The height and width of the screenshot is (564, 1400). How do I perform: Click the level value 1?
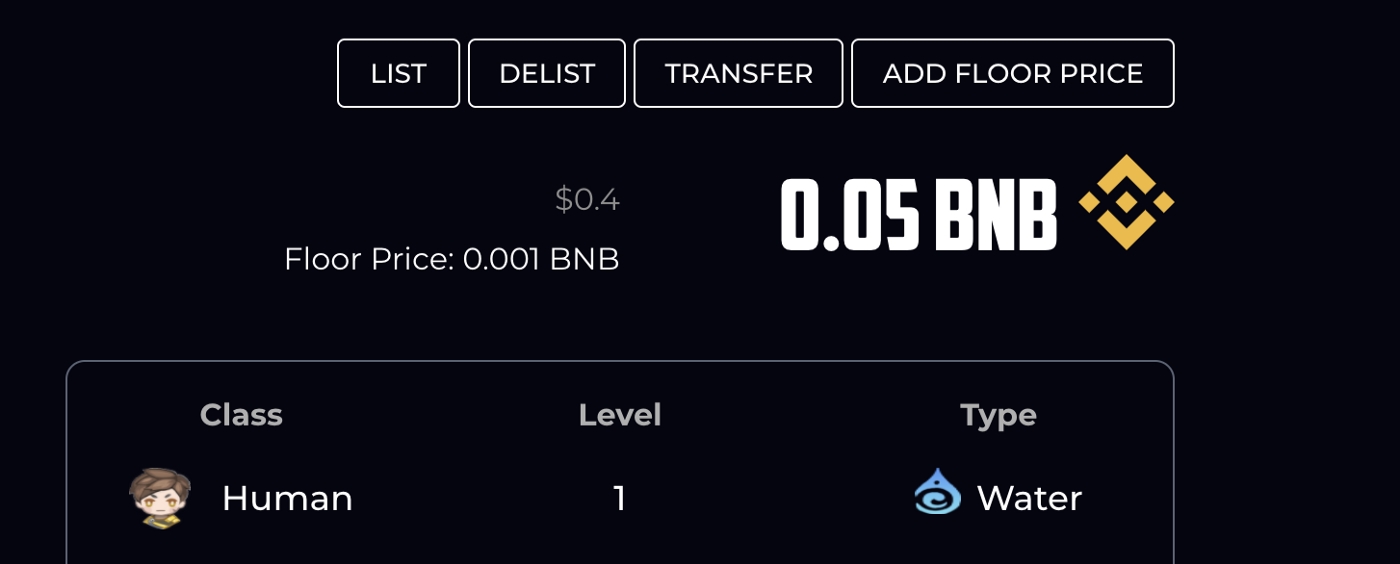coord(620,498)
